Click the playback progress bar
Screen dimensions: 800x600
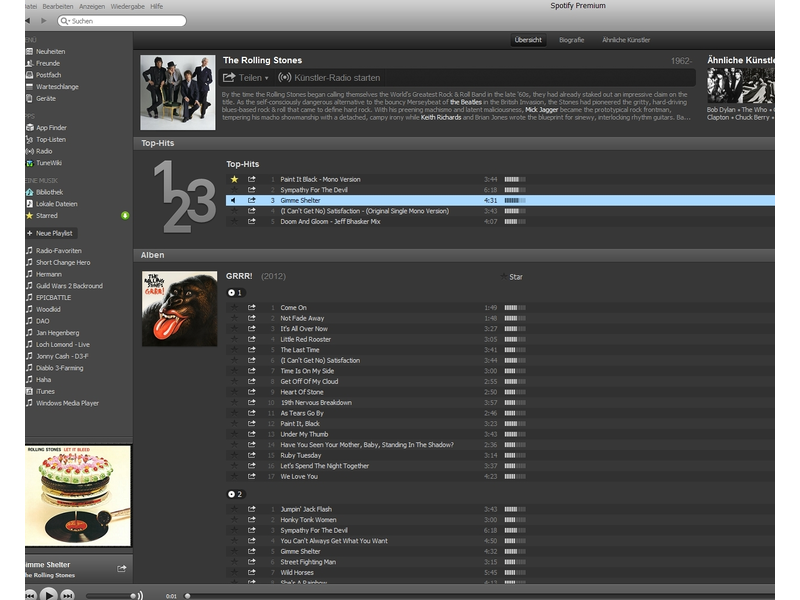coord(480,595)
